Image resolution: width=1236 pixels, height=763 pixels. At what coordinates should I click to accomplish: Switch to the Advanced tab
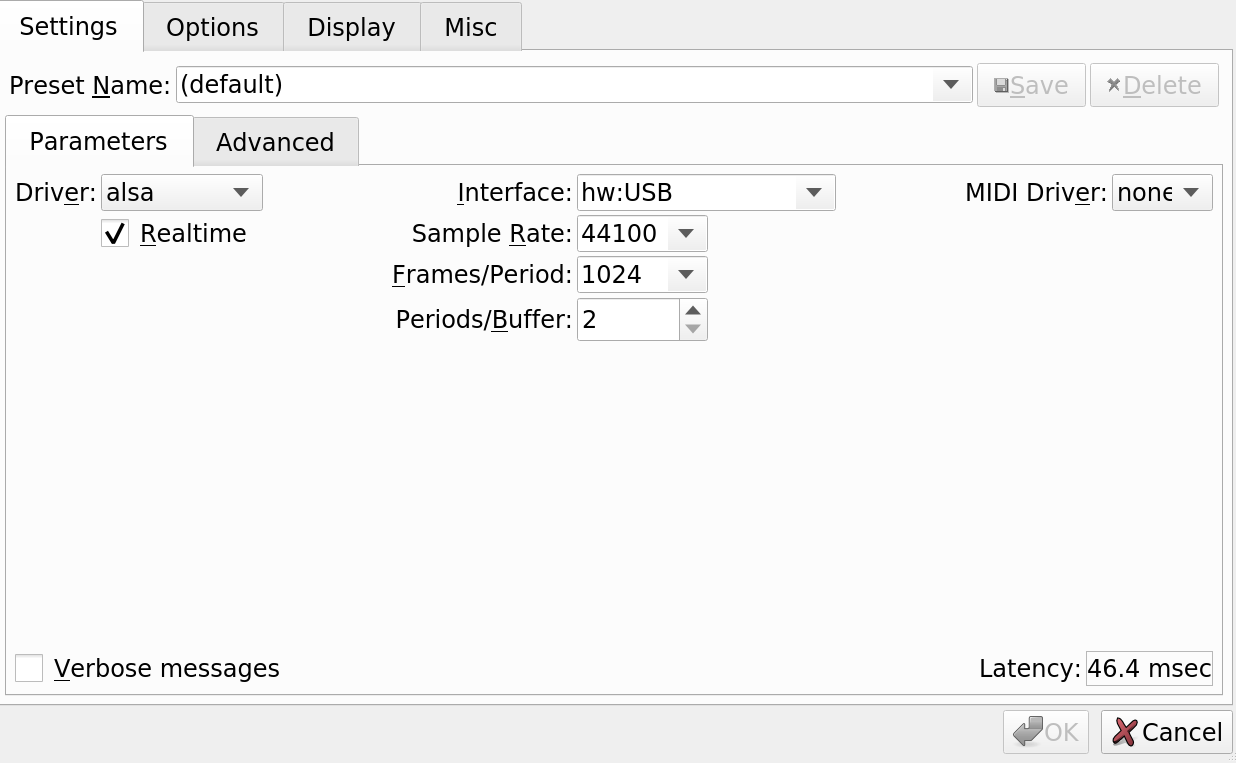tap(275, 142)
